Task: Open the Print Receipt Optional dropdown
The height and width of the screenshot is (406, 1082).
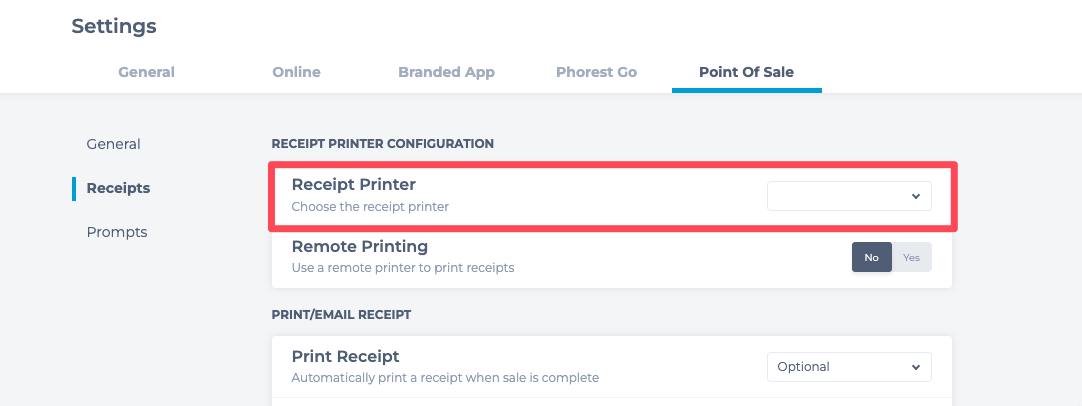Action: click(x=849, y=367)
